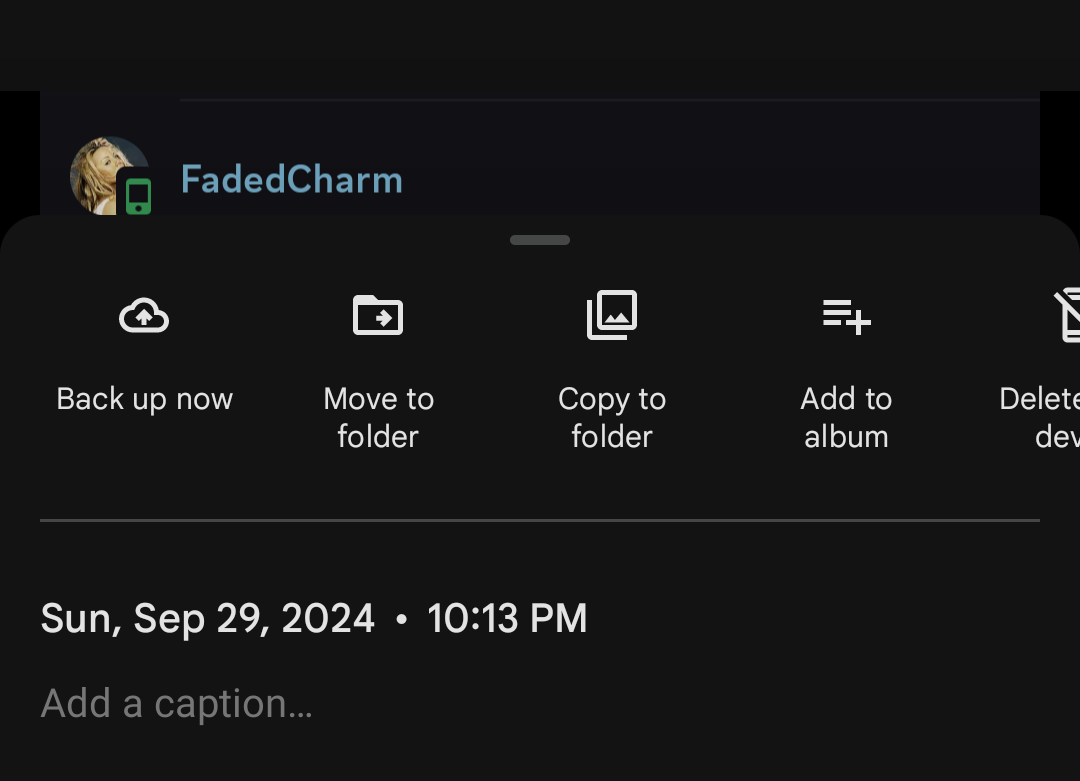1080x781 pixels.
Task: Tap the date Sun, Sep 29, 2024
Action: (x=208, y=618)
